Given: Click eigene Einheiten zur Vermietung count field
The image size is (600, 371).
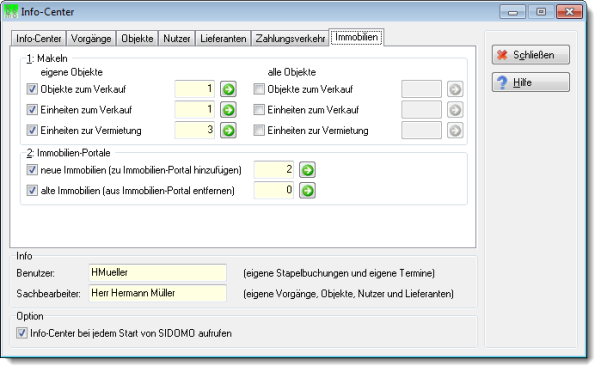Looking at the screenshot, I should coord(195,131).
